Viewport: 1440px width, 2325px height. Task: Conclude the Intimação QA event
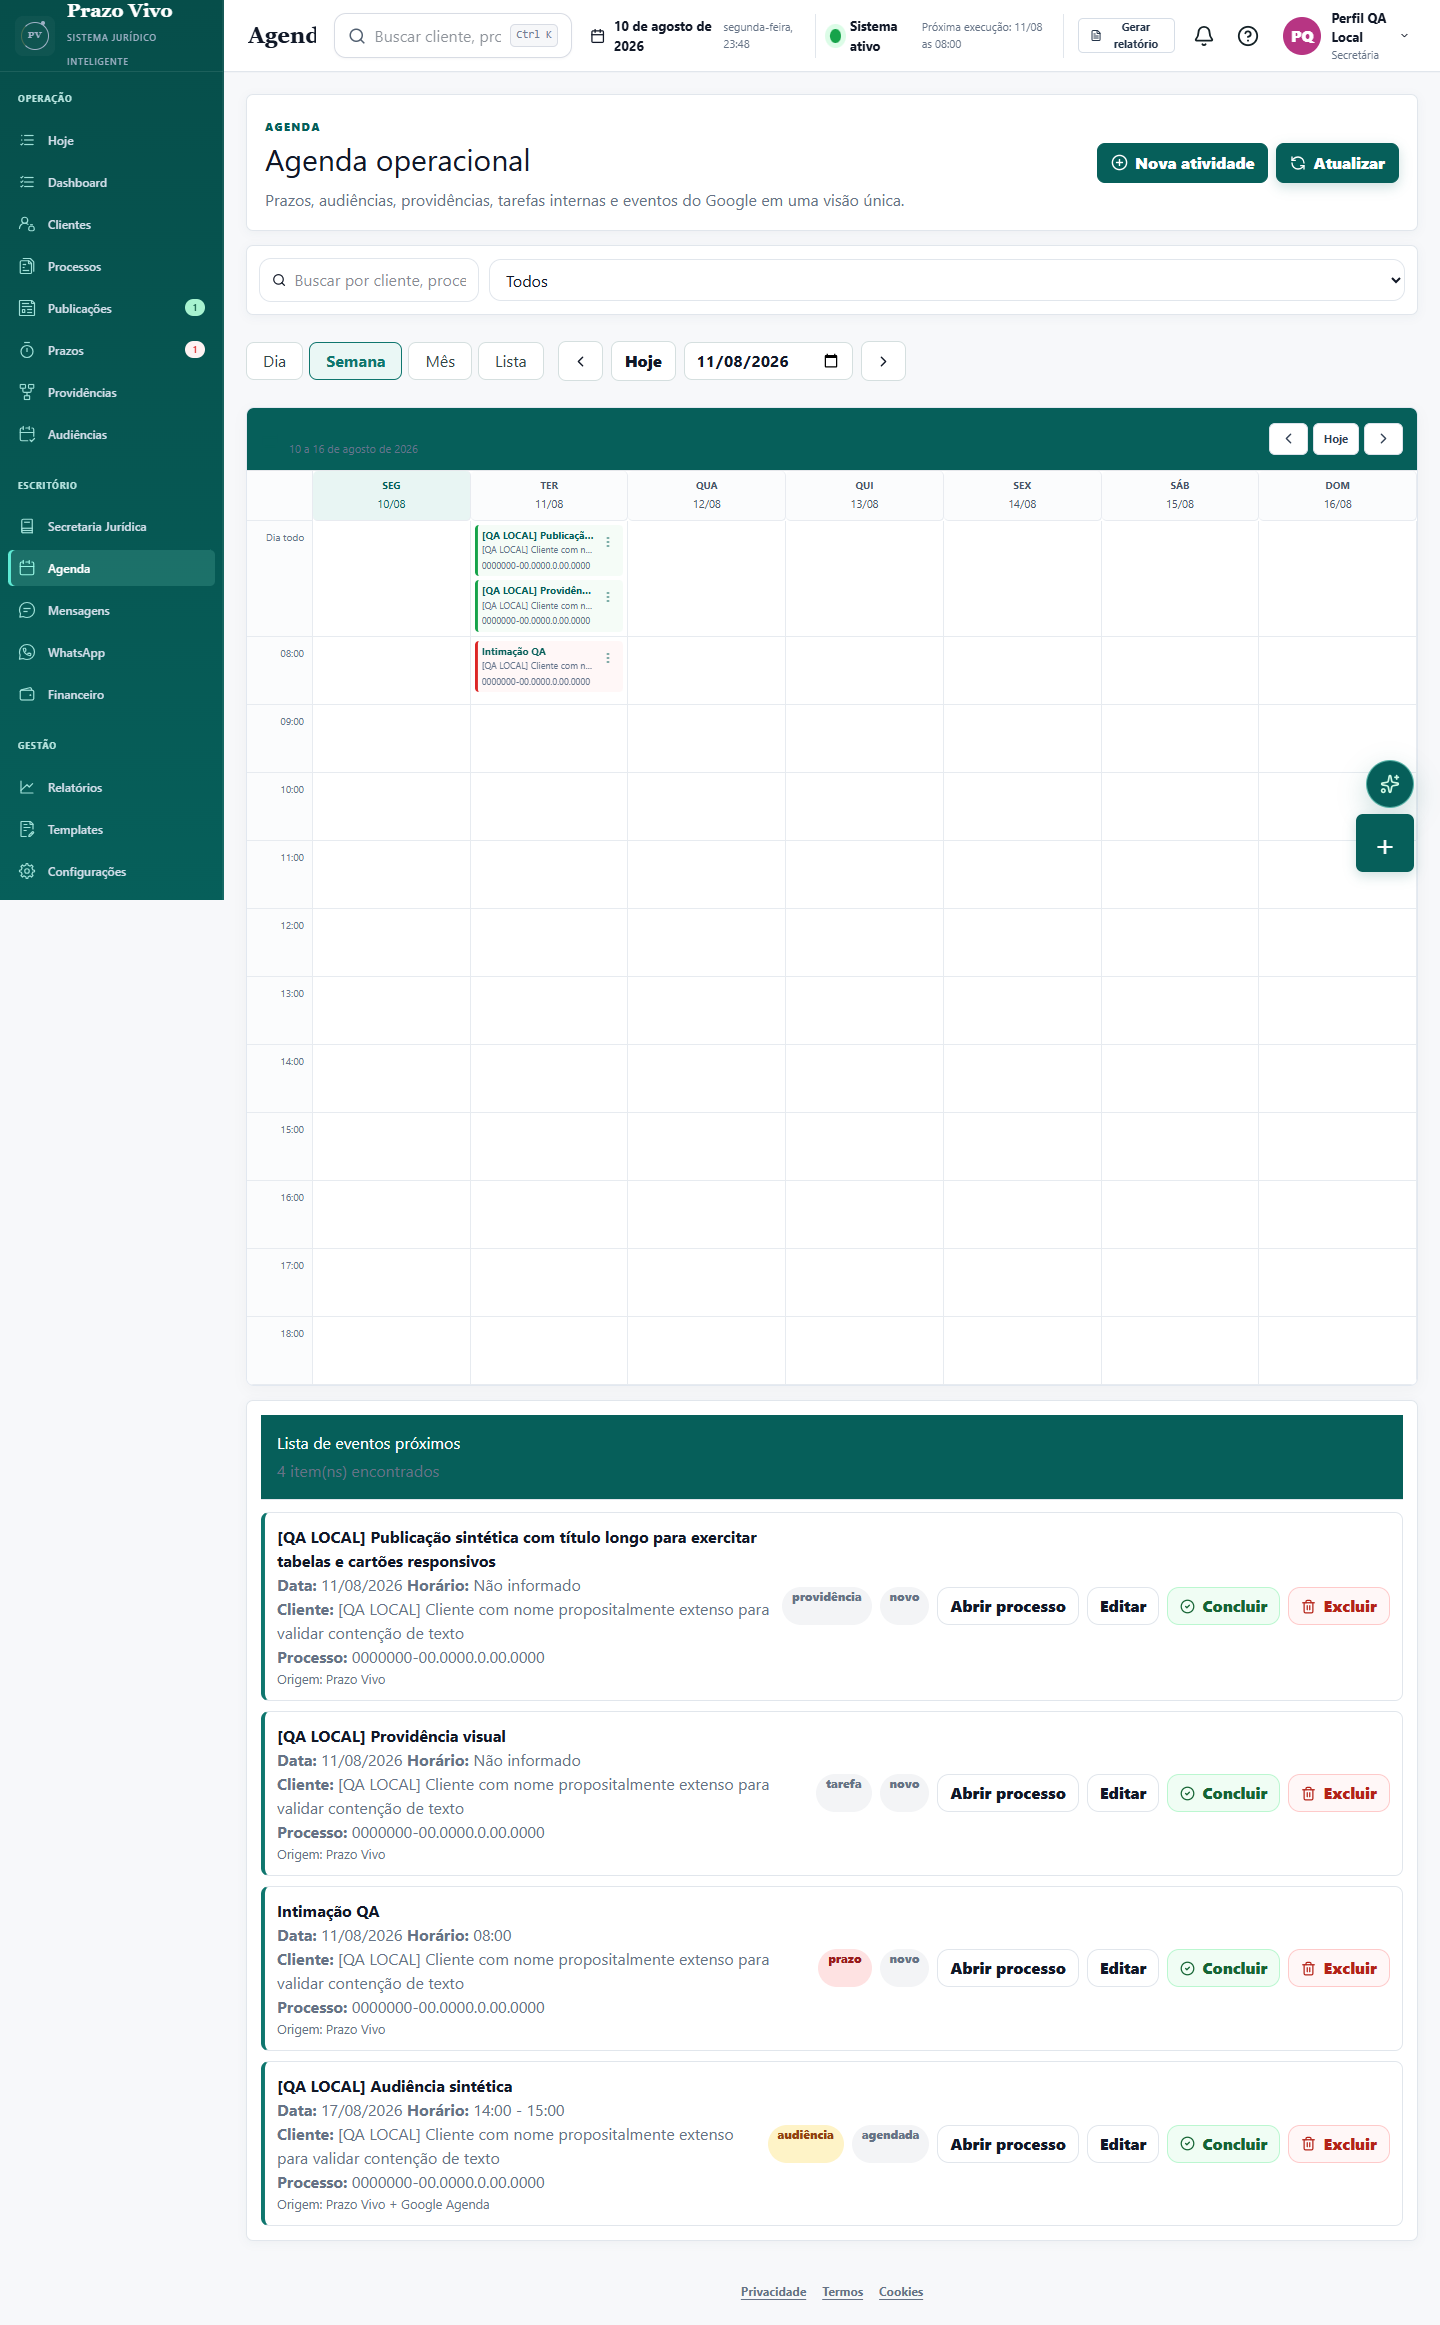coord(1223,1968)
